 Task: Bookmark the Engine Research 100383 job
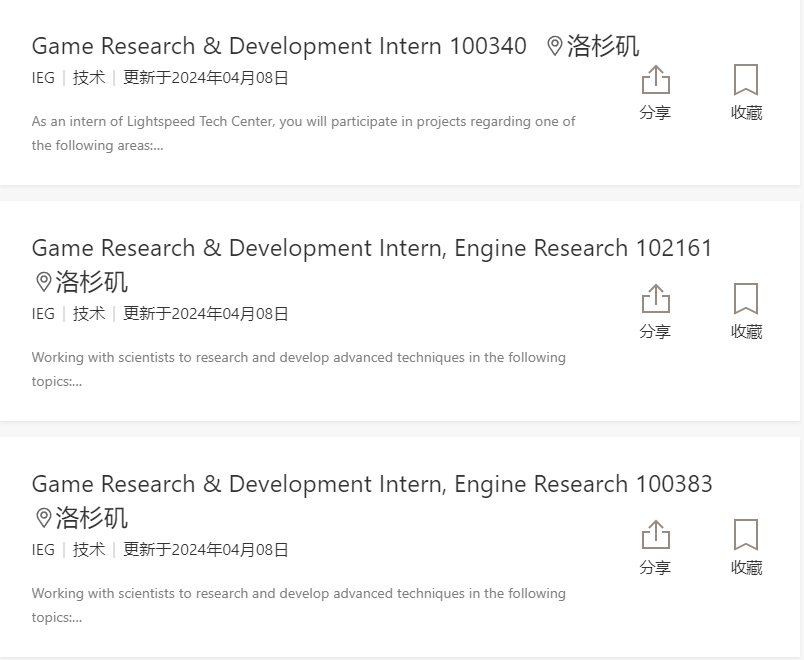click(x=746, y=534)
